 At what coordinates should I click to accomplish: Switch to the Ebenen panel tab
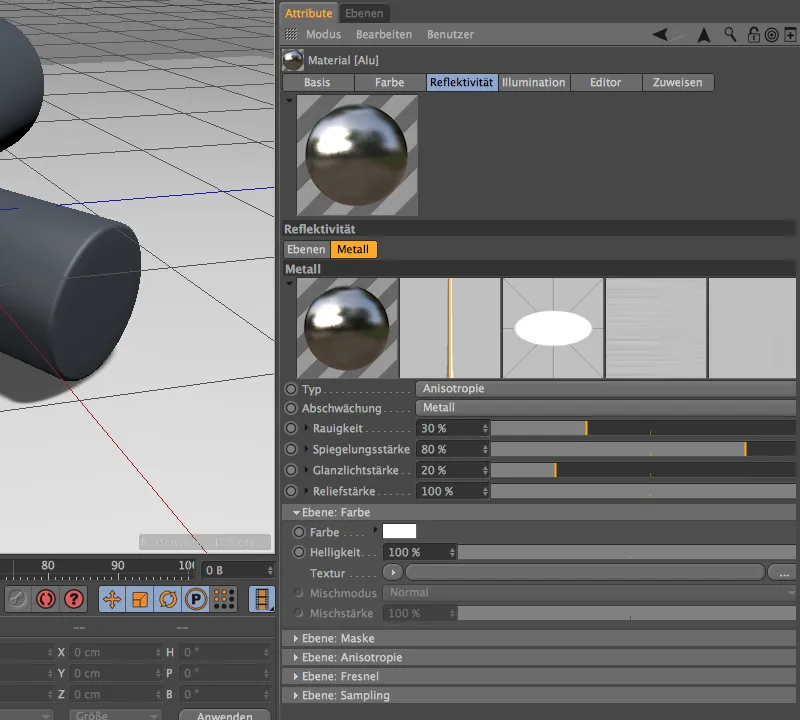pyautogui.click(x=364, y=13)
